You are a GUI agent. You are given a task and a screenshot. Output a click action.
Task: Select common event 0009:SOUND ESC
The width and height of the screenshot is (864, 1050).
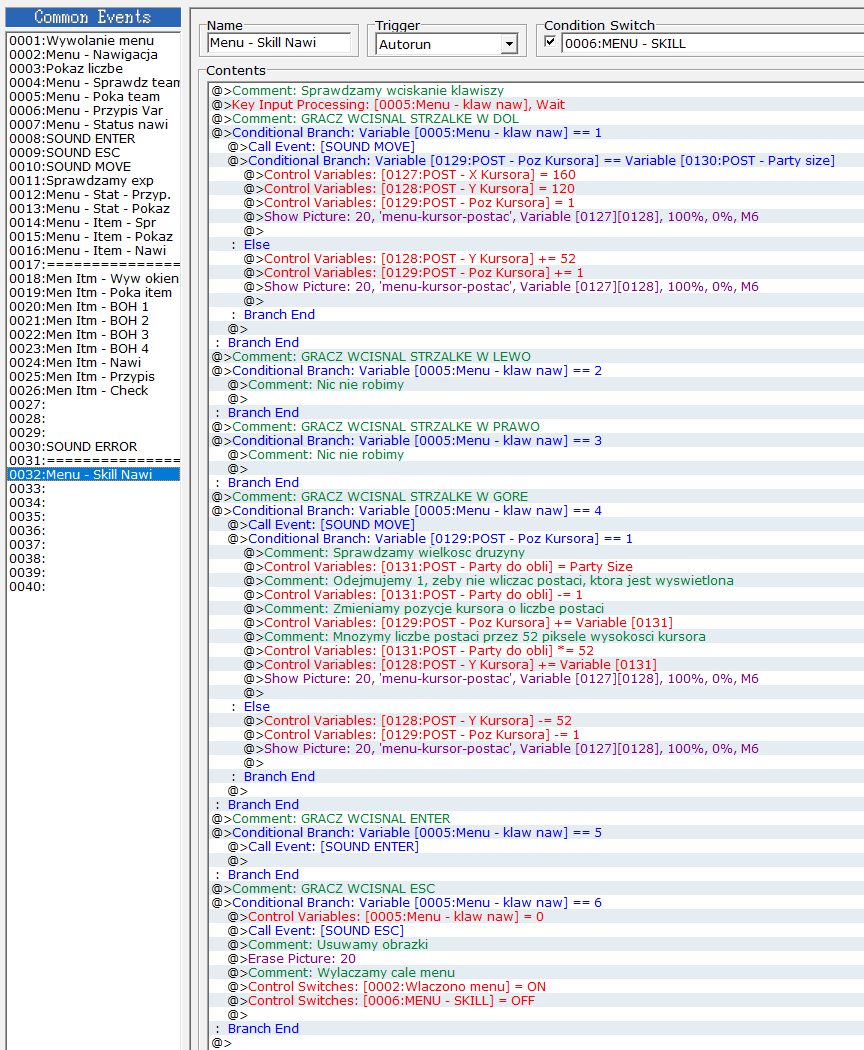point(93,153)
